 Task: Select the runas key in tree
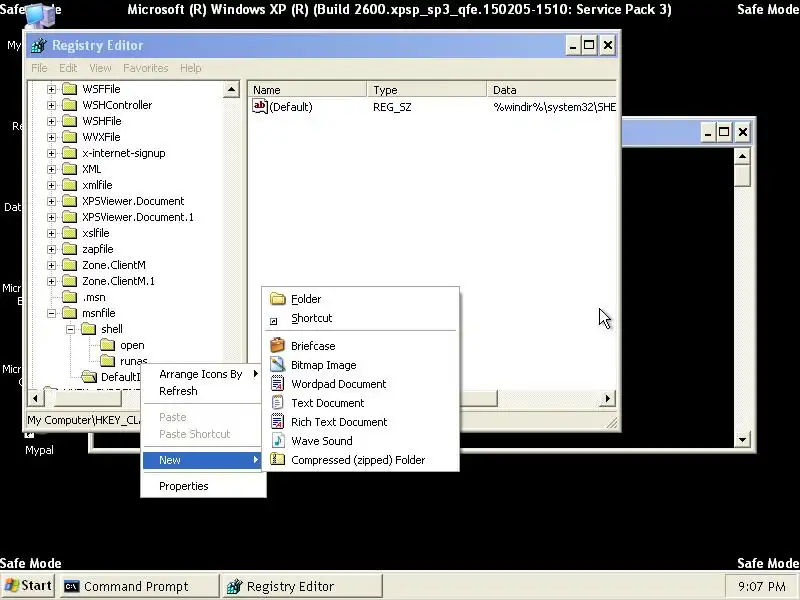pyautogui.click(x=134, y=361)
